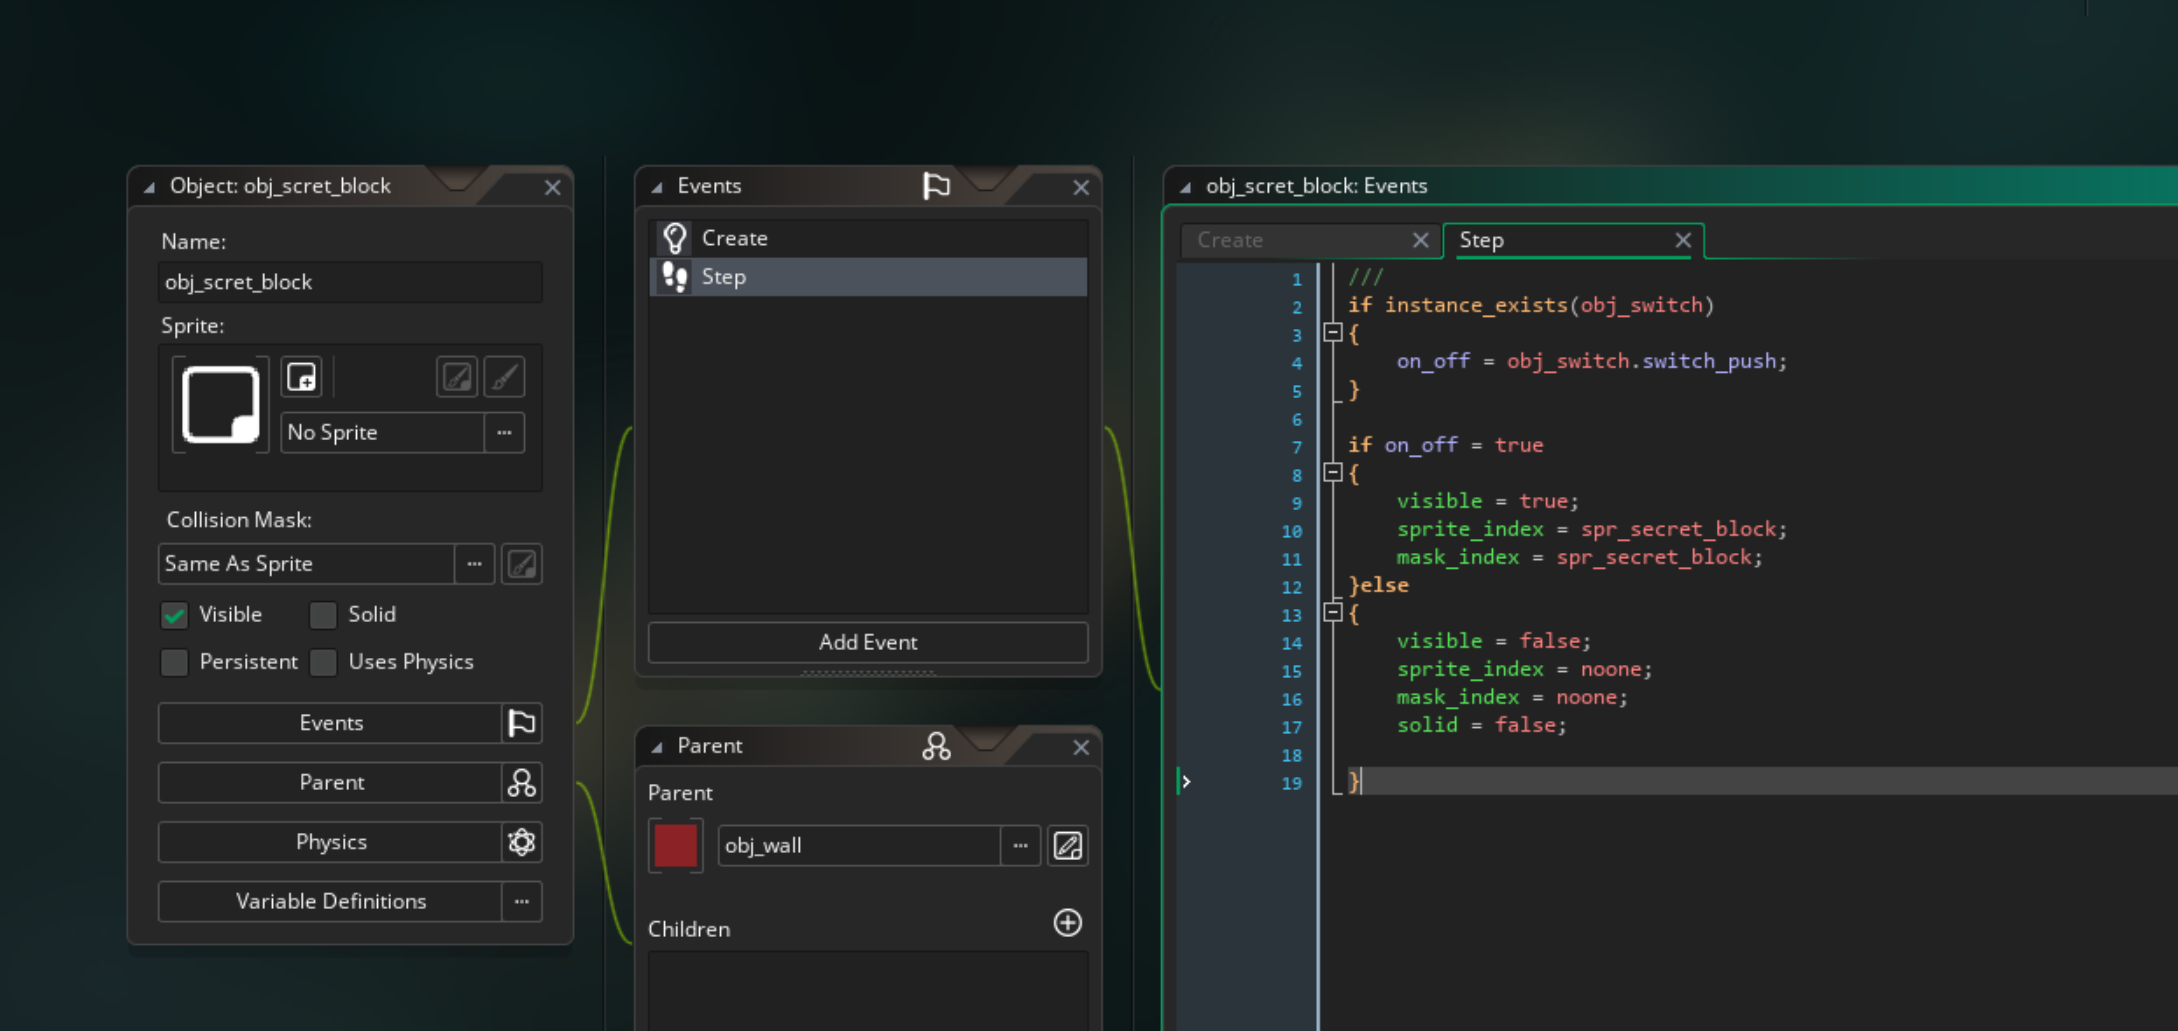
Task: Click the sprite preview thumbnail
Action: [x=221, y=404]
